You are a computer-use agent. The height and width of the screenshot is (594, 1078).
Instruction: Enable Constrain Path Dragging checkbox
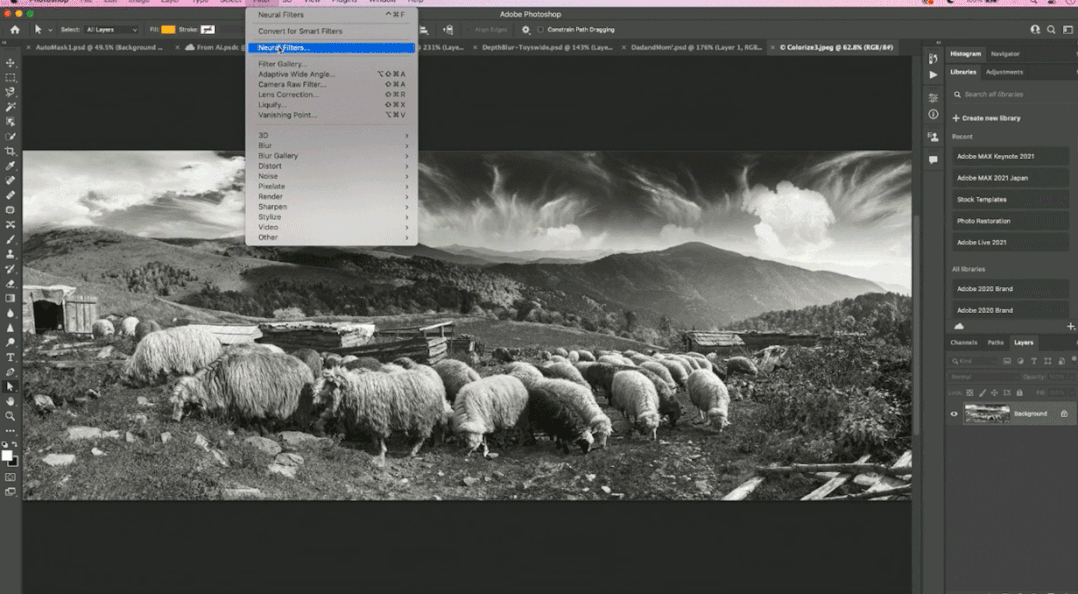coord(540,30)
